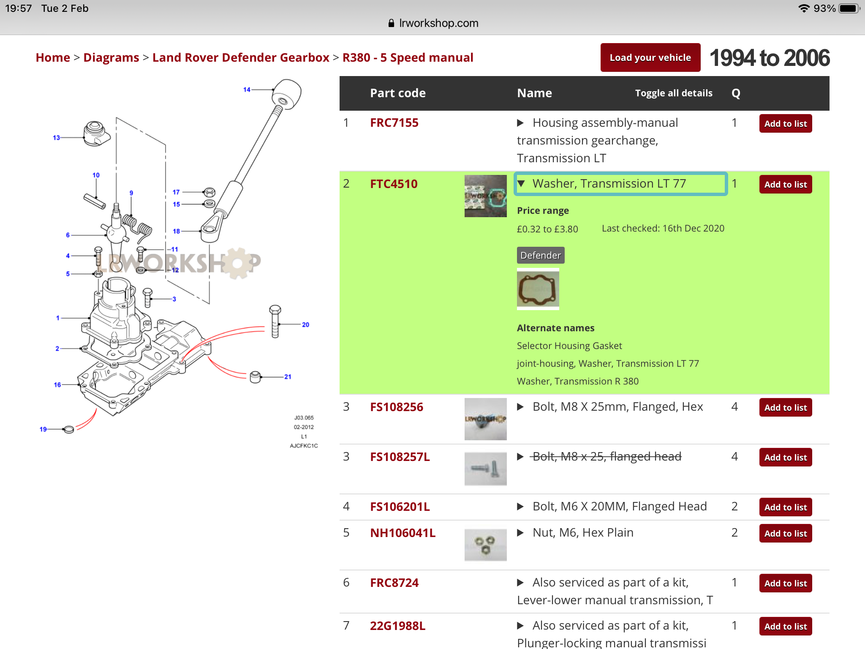Select the '£0.32 to £3.80' price range
The width and height of the screenshot is (865, 649).
pos(547,229)
